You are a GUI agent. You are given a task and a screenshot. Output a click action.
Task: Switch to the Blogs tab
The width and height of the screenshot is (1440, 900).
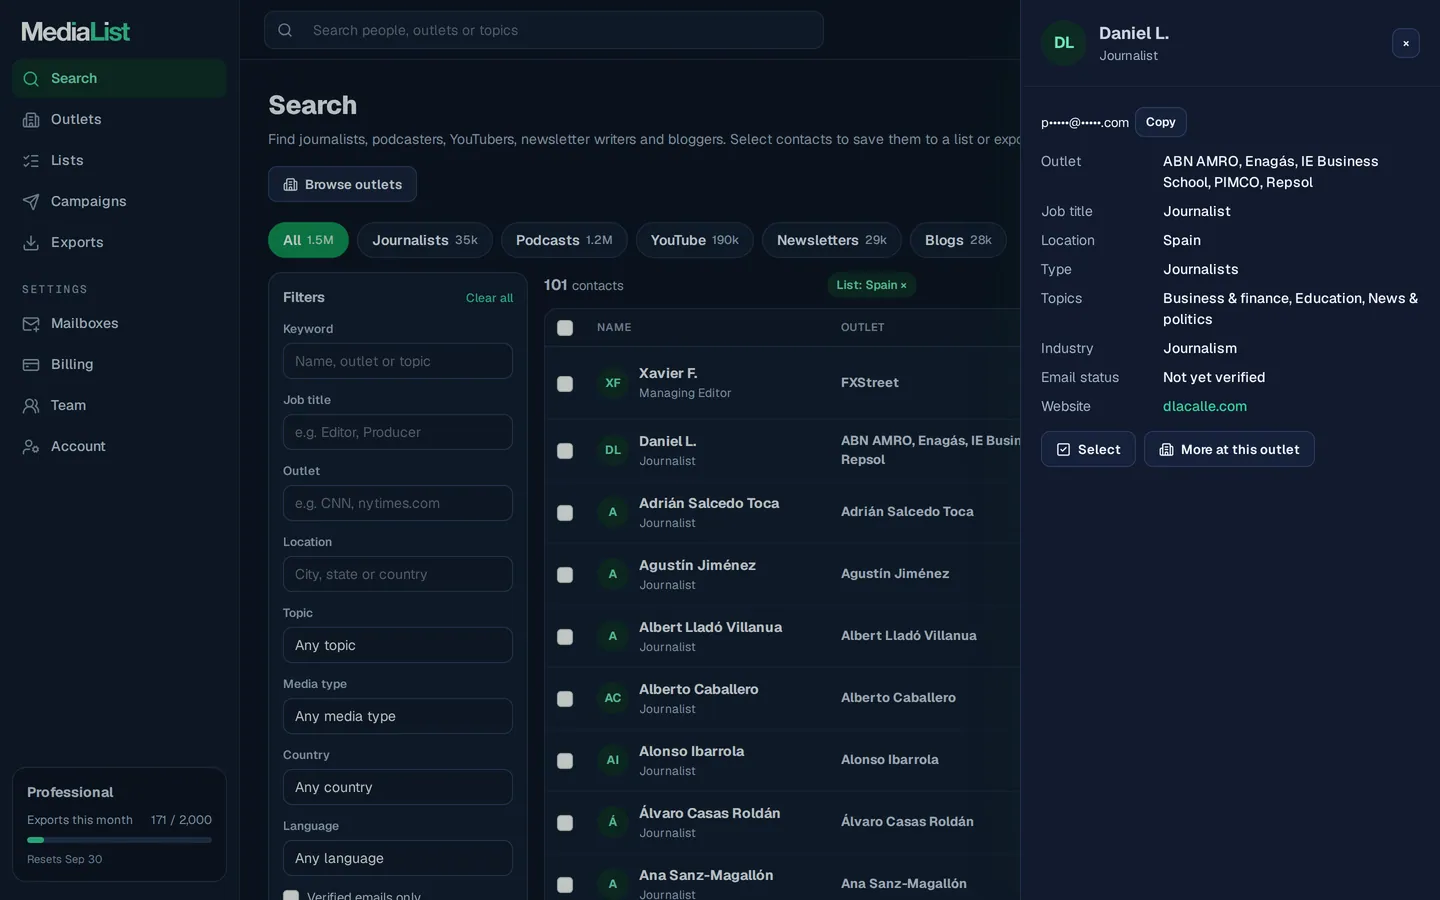pos(958,240)
